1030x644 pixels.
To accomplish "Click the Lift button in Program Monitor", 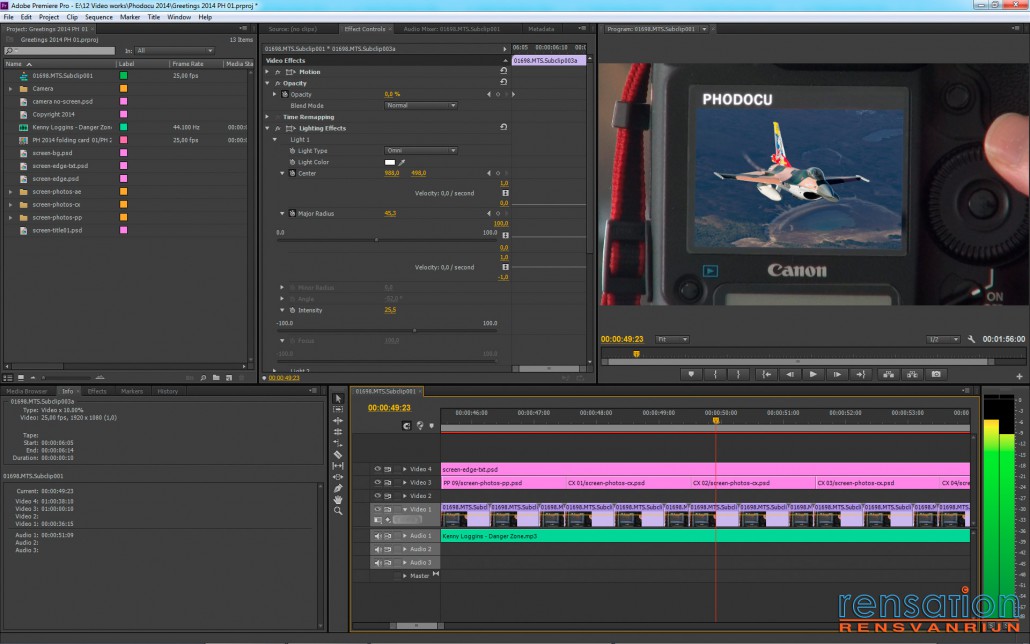I will 888,374.
